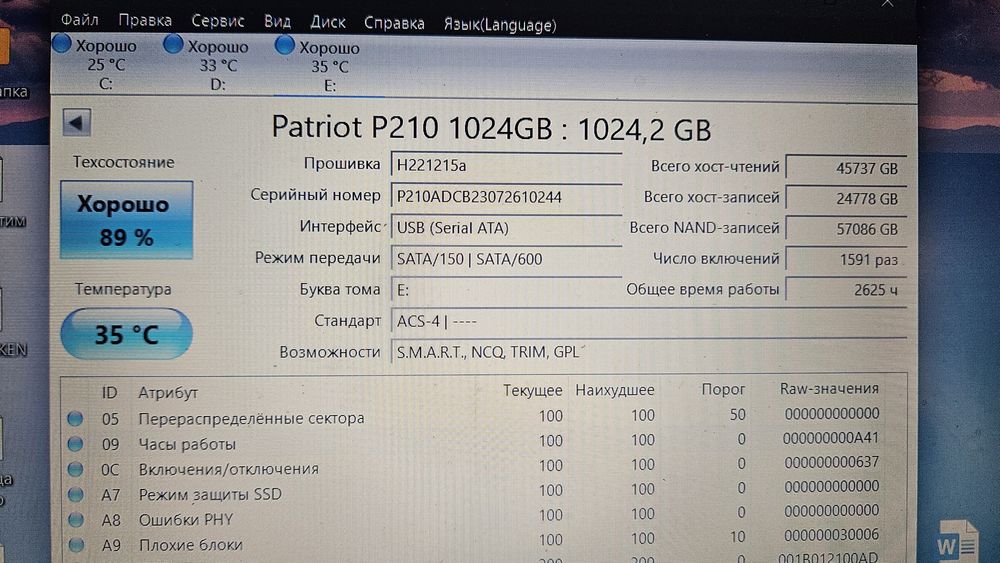This screenshot has width=1000, height=563.
Task: Open the Справка menu
Action: pyautogui.click(x=394, y=24)
